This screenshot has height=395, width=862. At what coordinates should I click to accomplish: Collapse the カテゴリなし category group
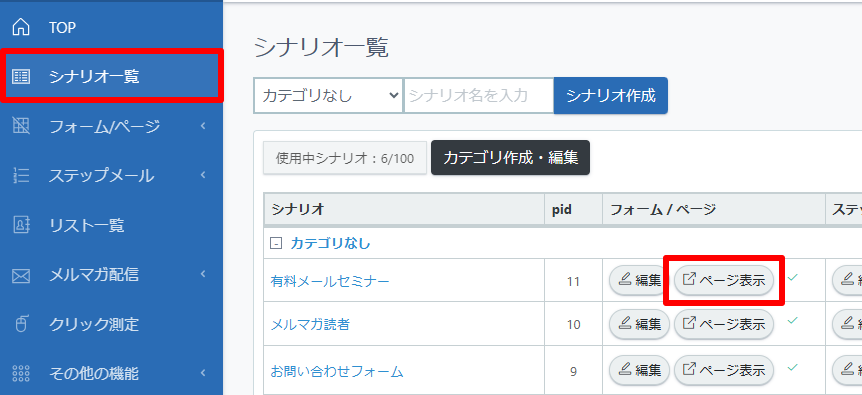(x=276, y=243)
